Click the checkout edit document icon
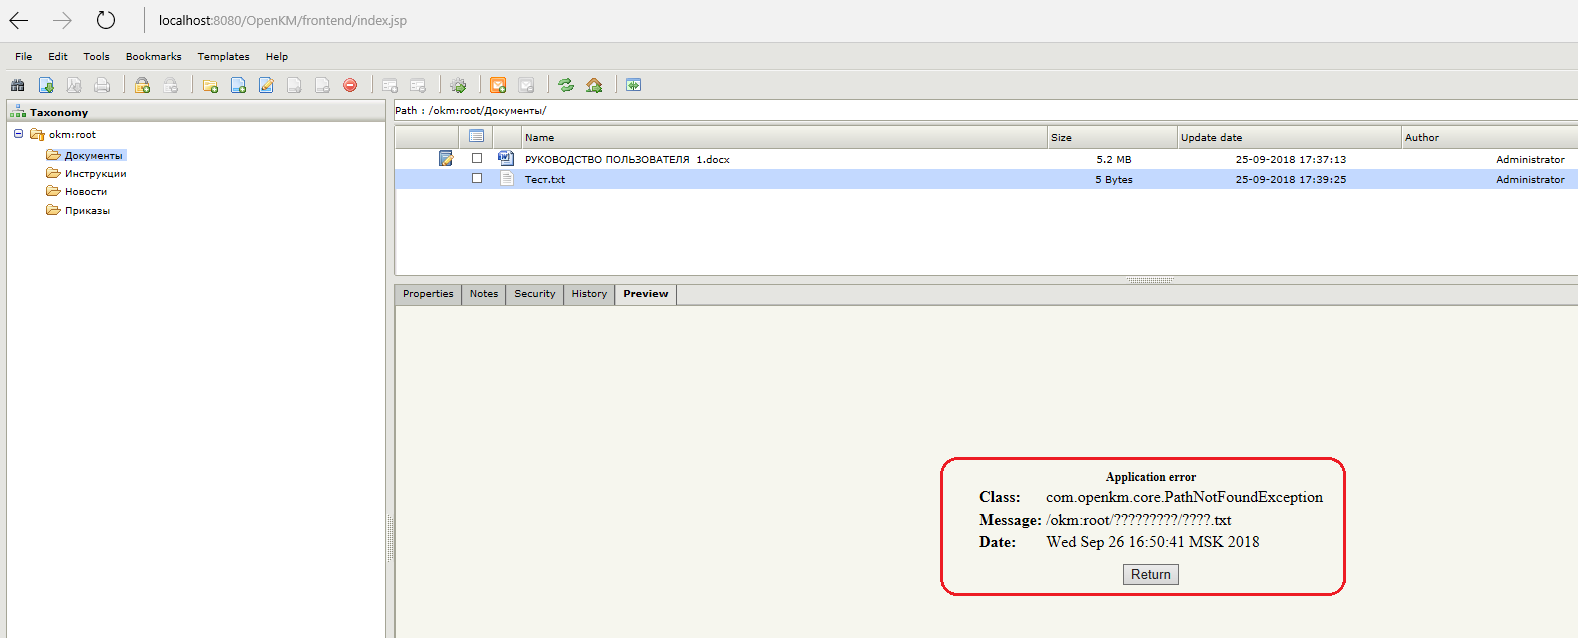1578x638 pixels. click(266, 86)
